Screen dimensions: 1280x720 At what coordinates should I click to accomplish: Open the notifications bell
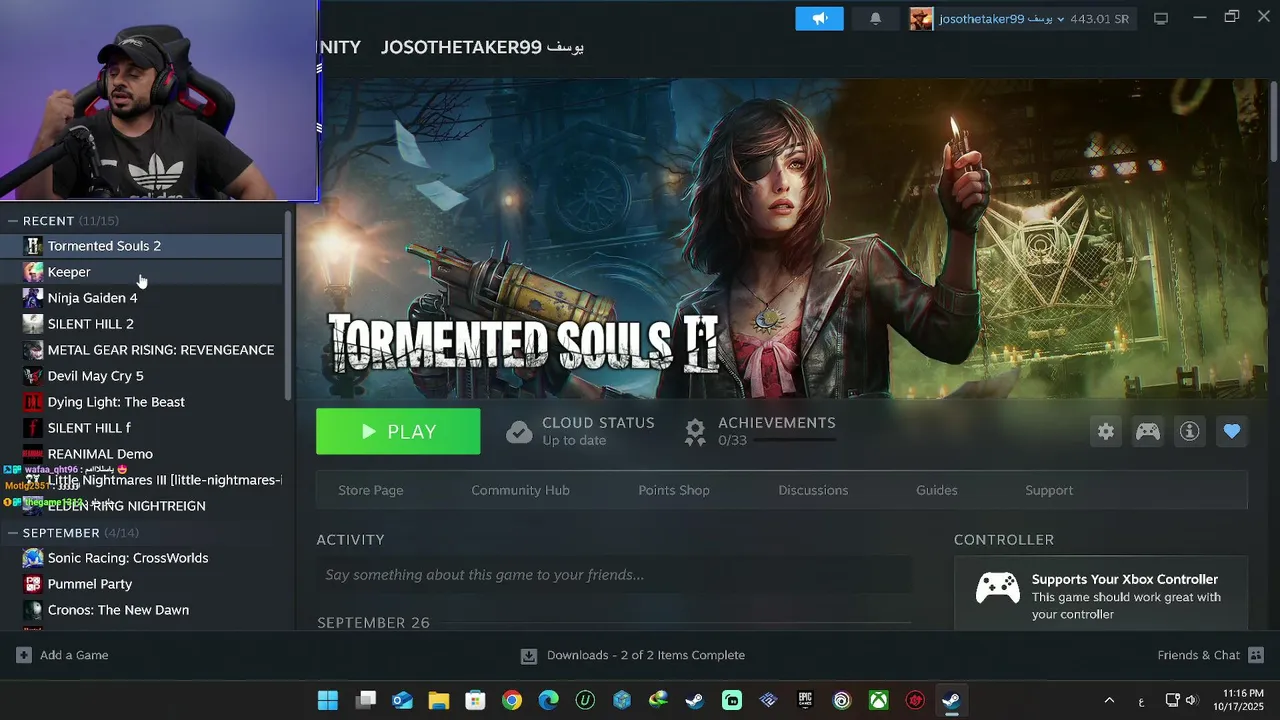[x=875, y=18]
